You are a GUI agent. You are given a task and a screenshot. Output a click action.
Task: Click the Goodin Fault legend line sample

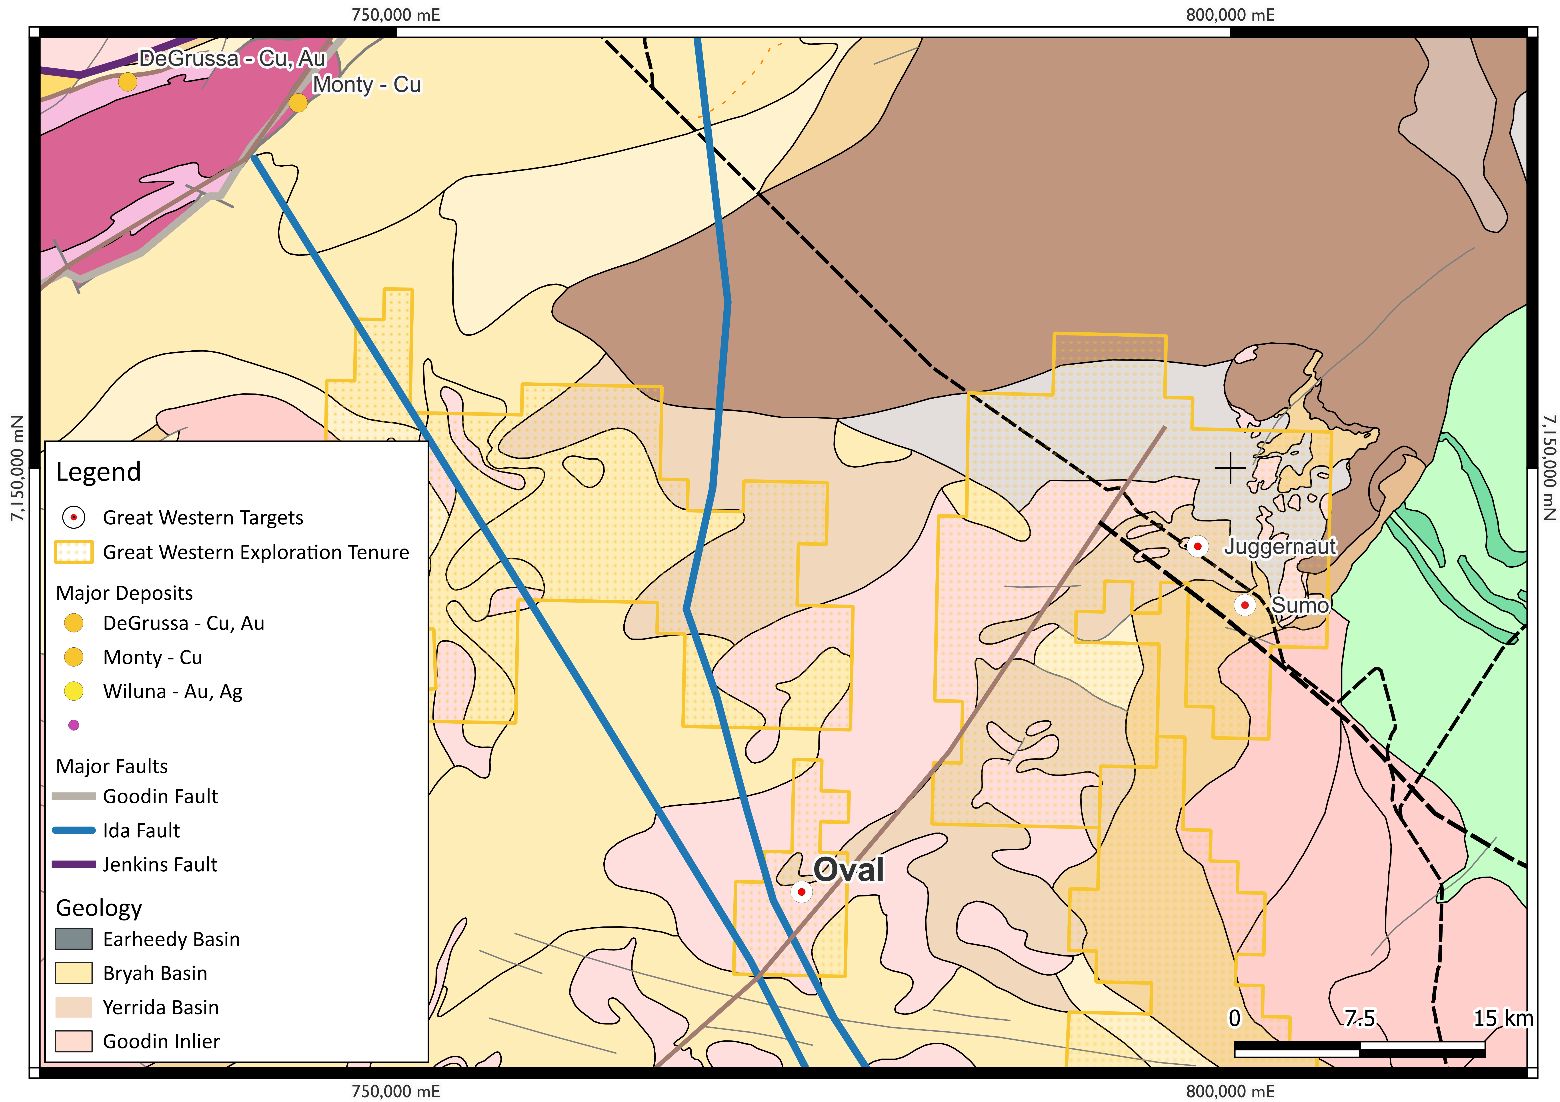pyautogui.click(x=73, y=796)
